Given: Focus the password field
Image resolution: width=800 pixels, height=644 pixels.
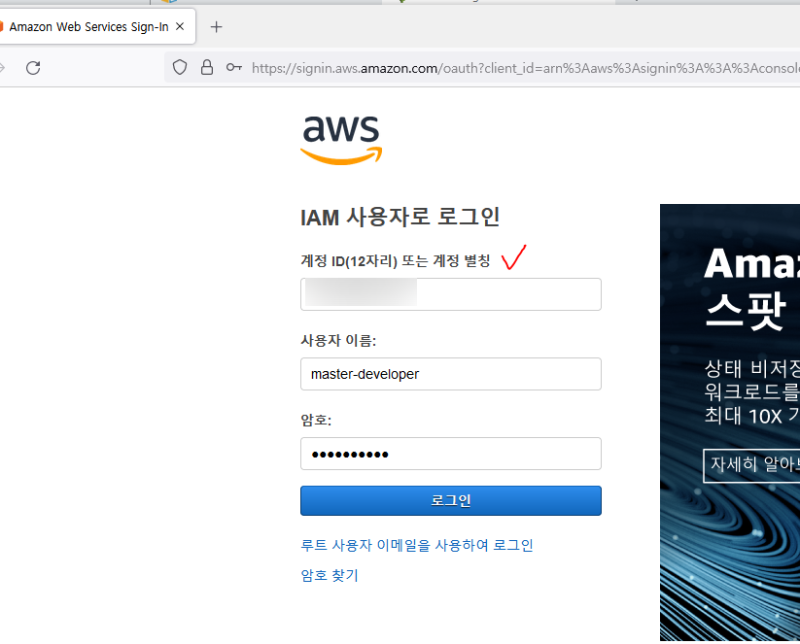Looking at the screenshot, I should coord(451,454).
